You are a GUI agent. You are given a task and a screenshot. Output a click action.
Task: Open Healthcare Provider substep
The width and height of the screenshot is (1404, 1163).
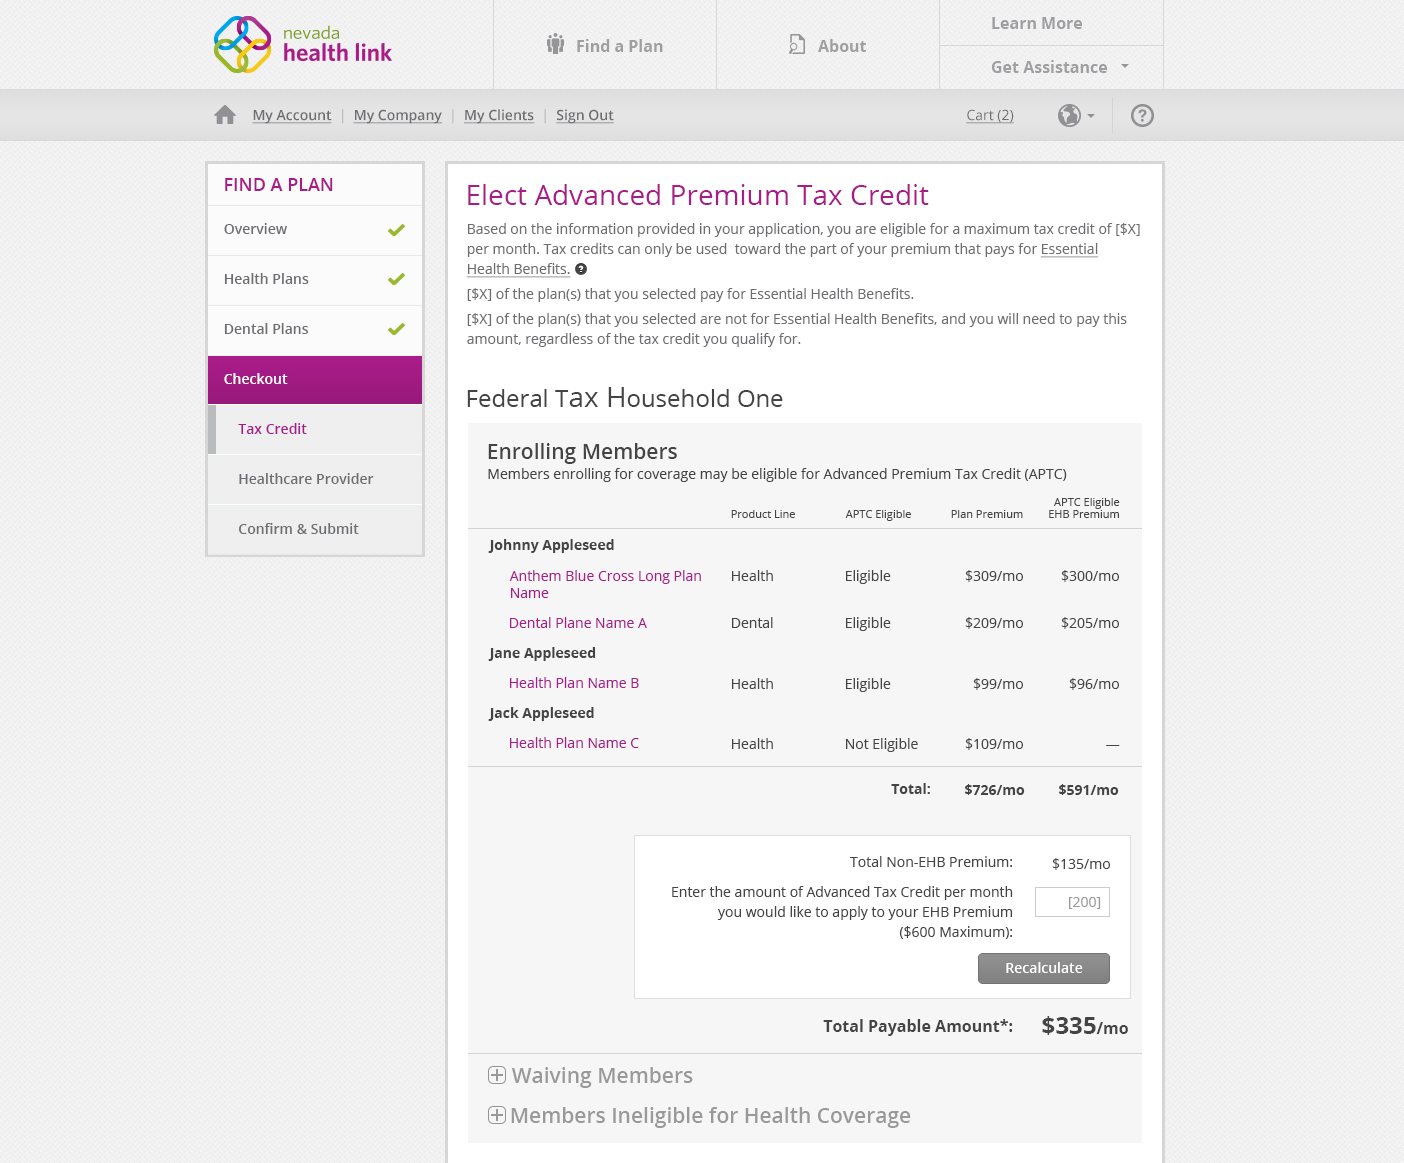coord(315,479)
